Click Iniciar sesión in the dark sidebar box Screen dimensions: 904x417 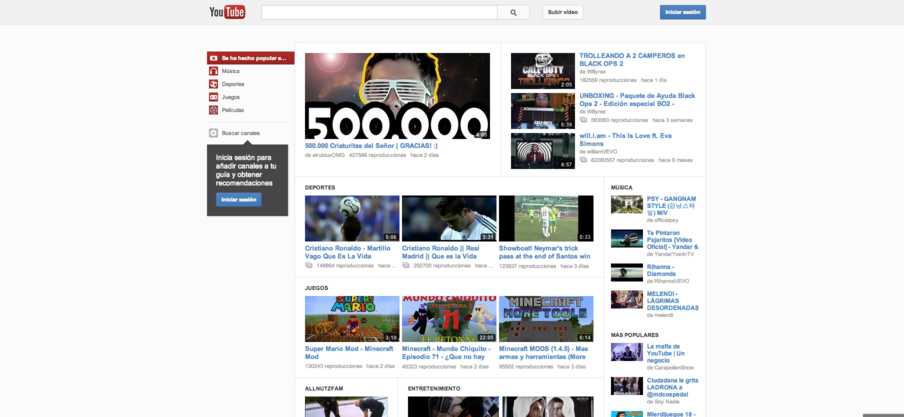[x=239, y=200]
